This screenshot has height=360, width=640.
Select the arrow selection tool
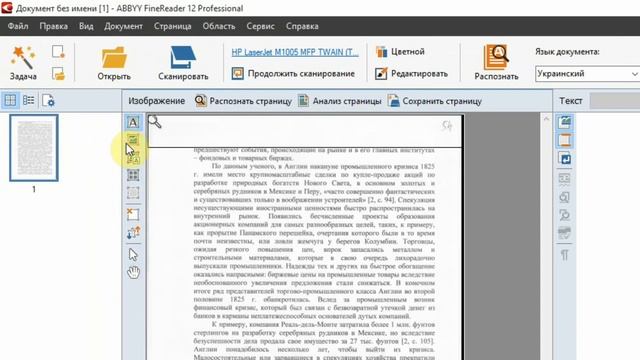click(133, 255)
